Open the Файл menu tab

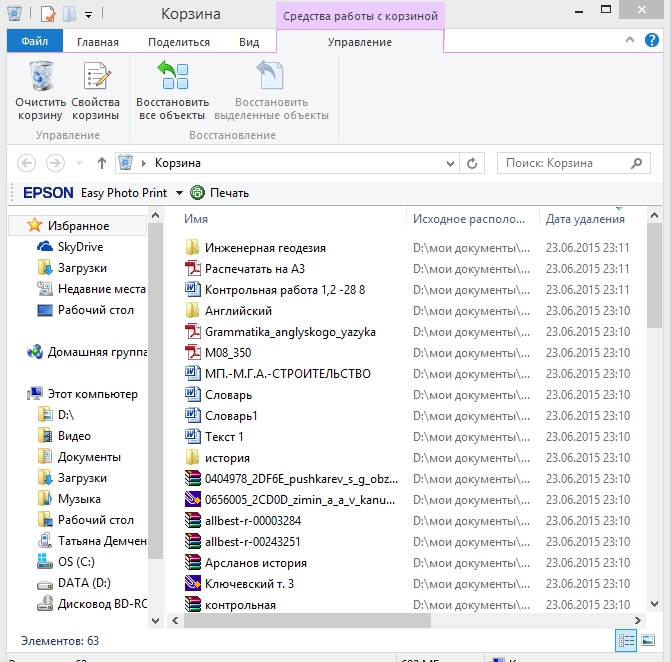[34, 42]
